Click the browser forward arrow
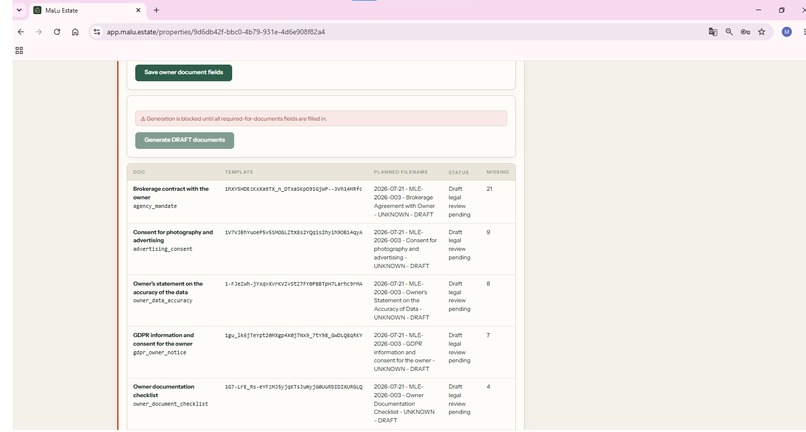This screenshot has width=806, height=432. [x=39, y=32]
